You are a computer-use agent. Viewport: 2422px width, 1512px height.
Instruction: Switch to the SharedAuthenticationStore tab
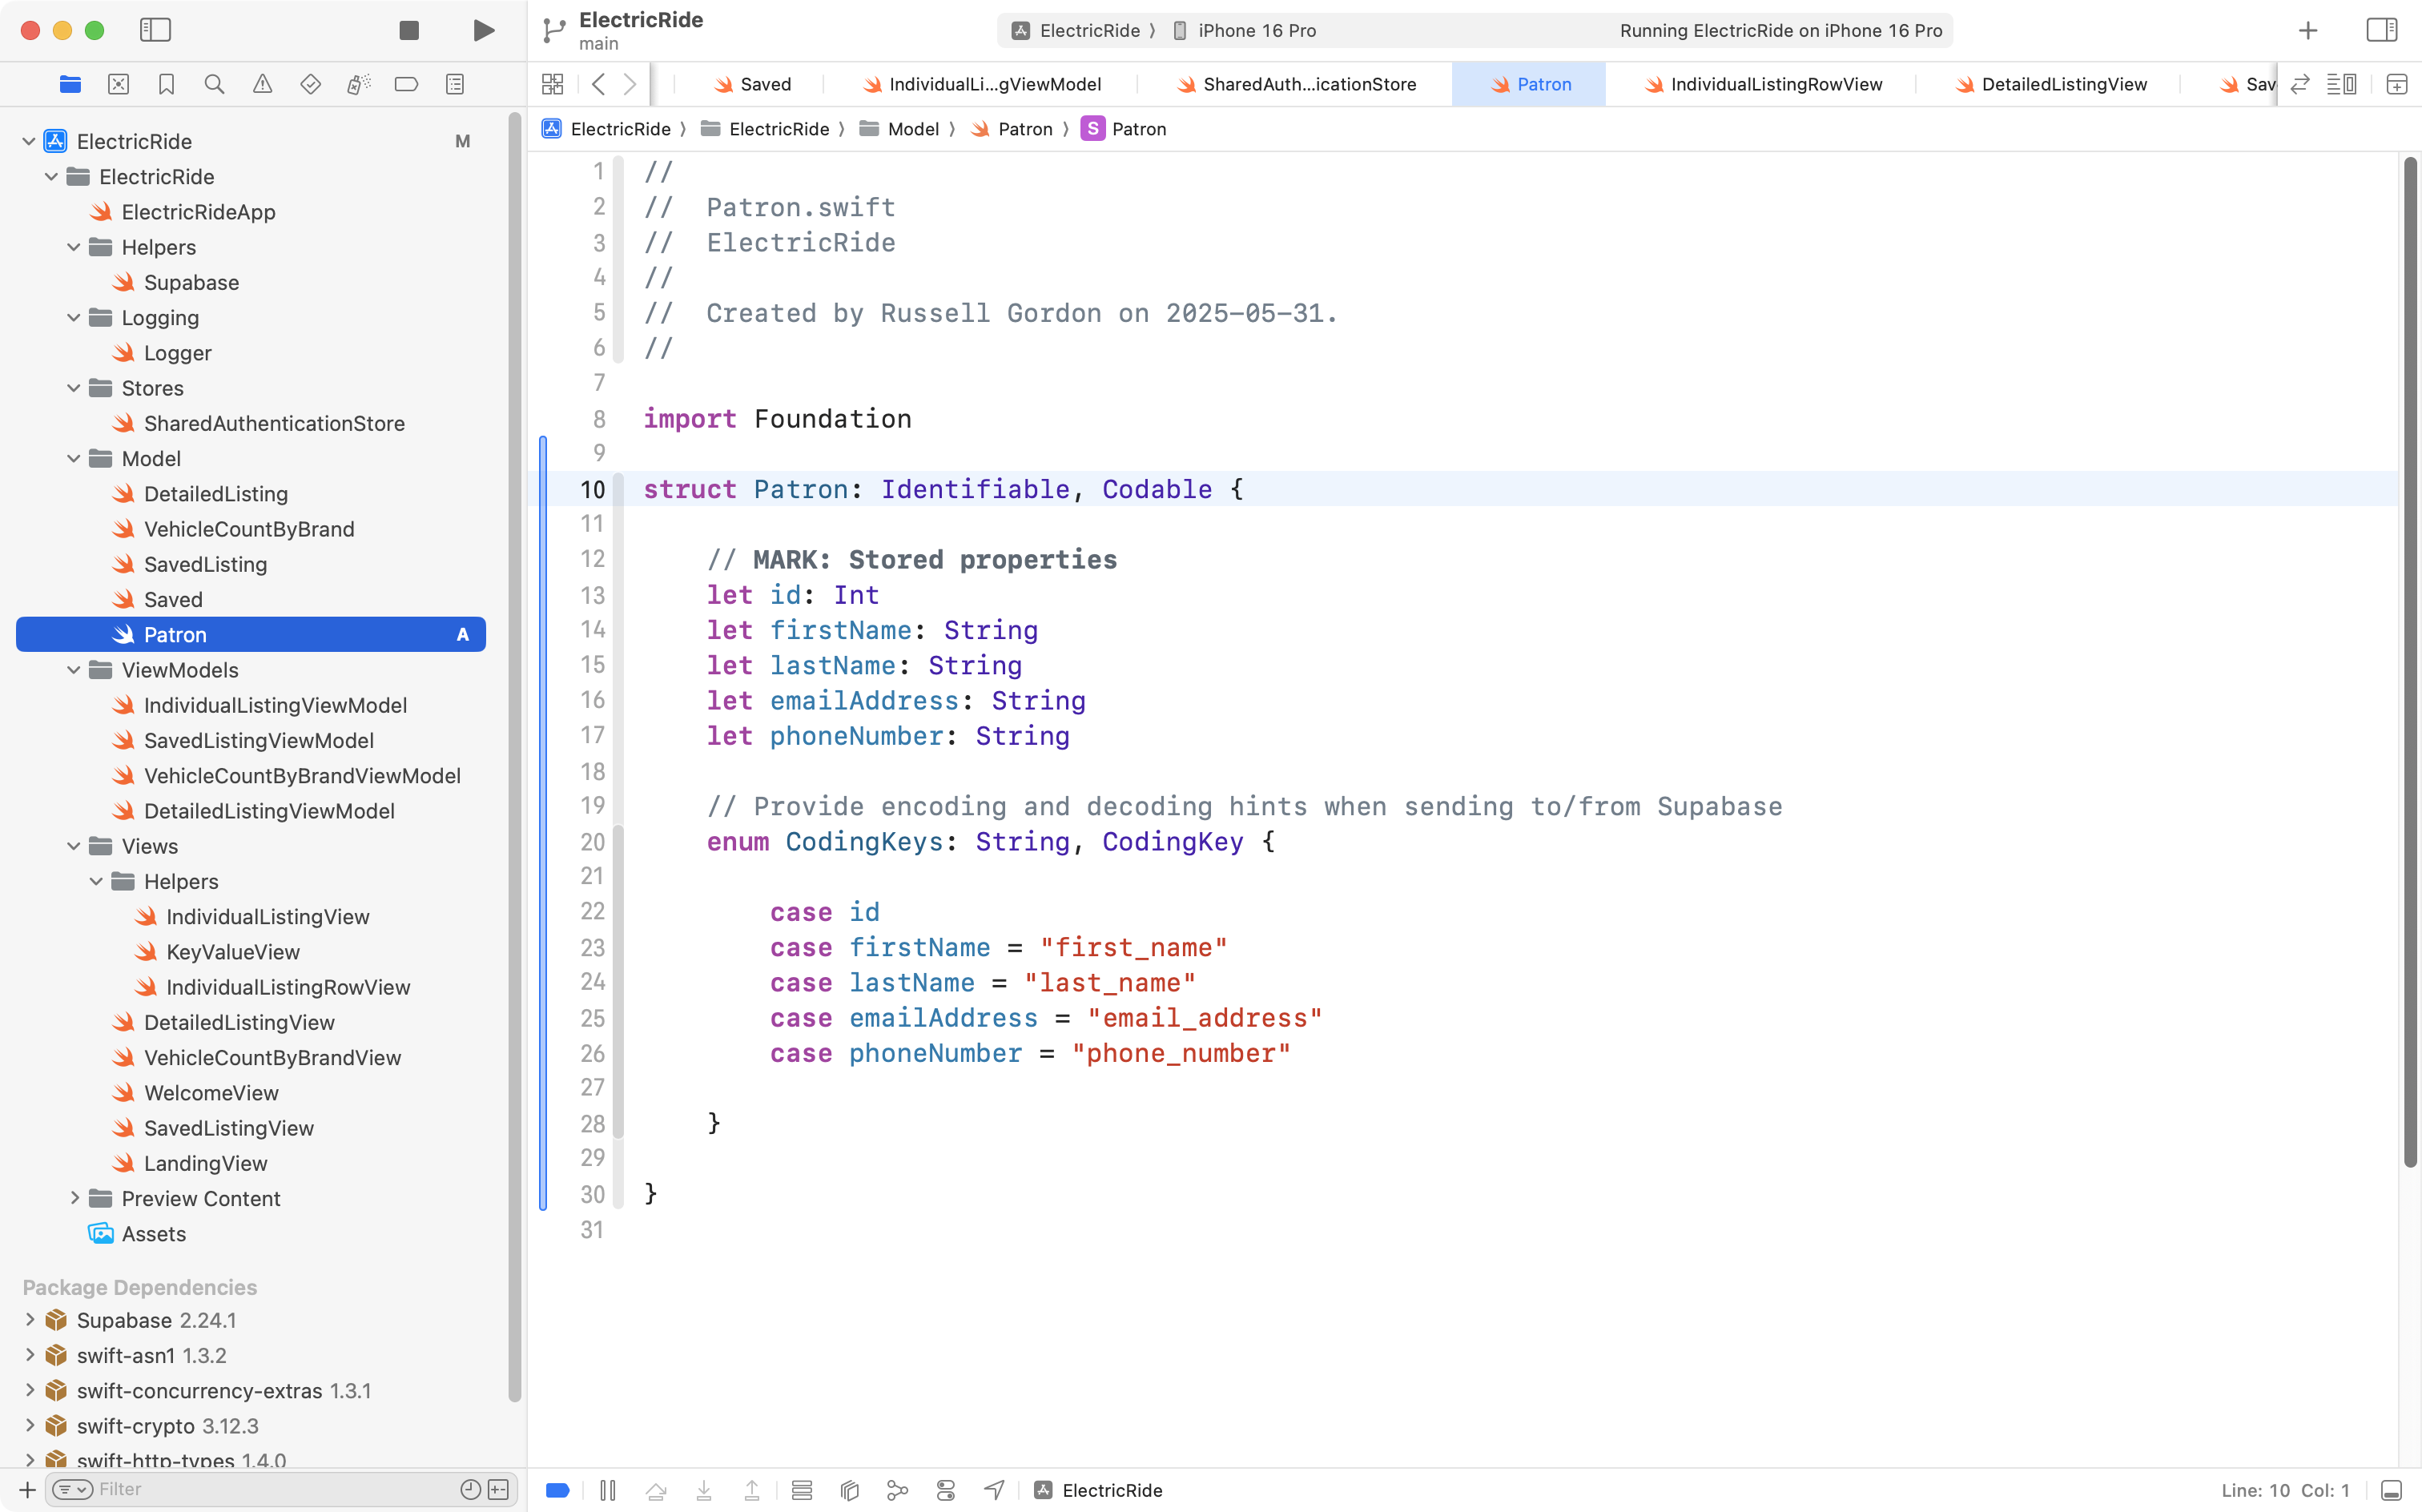coord(1308,84)
